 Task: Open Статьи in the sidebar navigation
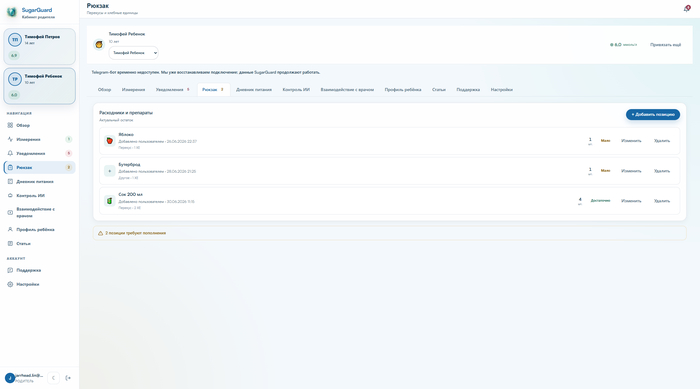pos(40,243)
